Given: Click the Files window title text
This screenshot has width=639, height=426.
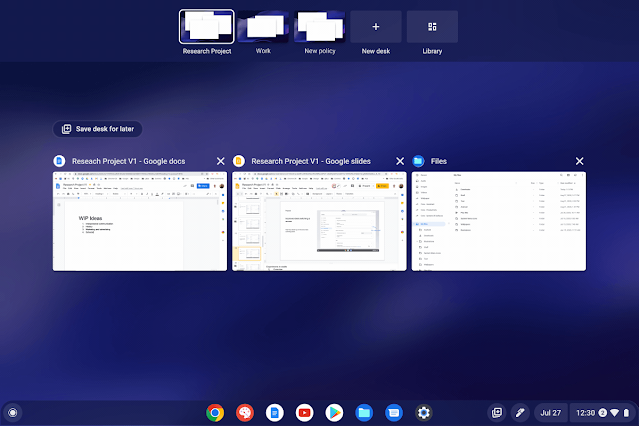Looking at the screenshot, I should point(439,161).
